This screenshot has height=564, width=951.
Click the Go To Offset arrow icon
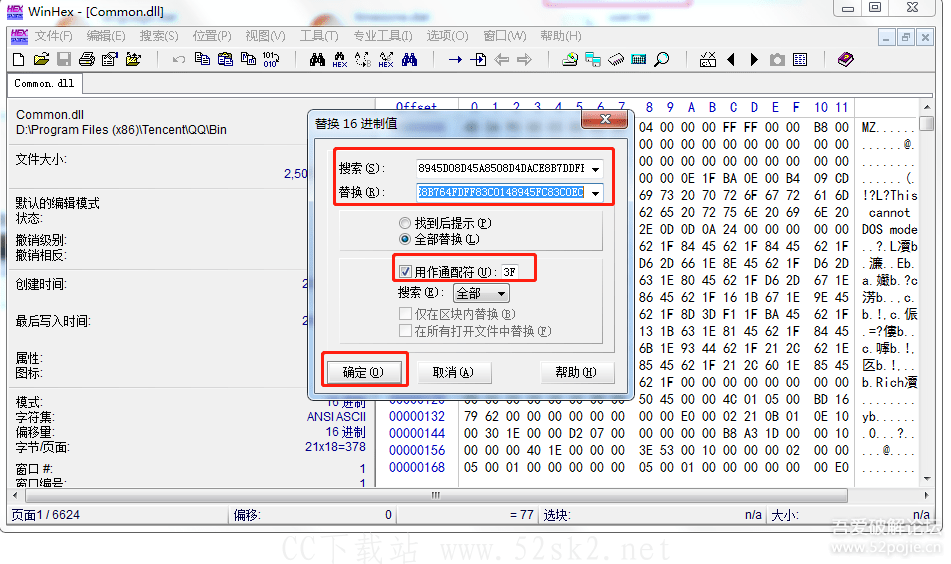coord(455,59)
